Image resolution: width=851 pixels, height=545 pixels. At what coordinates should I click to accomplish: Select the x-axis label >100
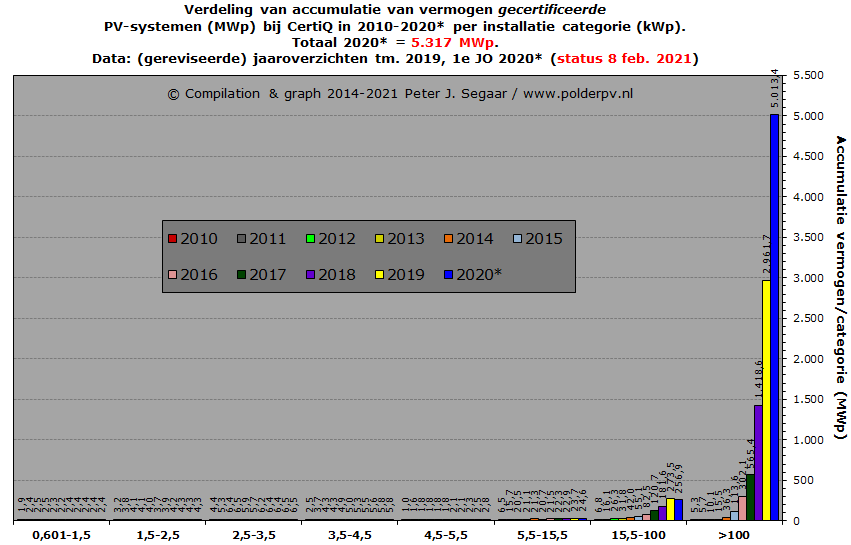(x=734, y=535)
